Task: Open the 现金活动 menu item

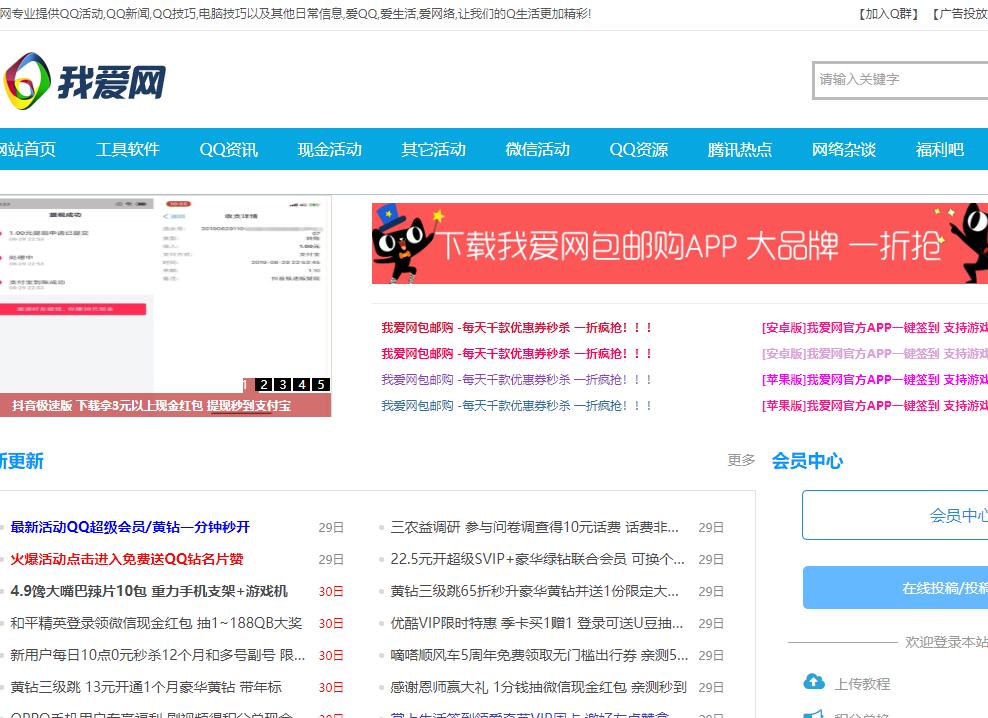Action: [x=330, y=149]
